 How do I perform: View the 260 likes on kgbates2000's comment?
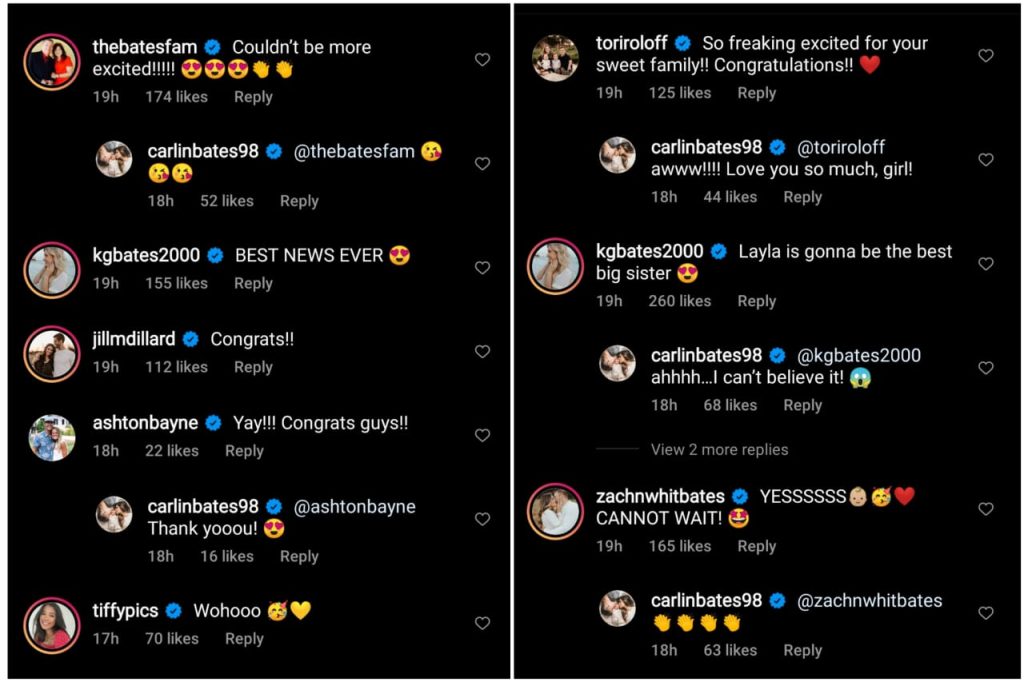(x=679, y=301)
